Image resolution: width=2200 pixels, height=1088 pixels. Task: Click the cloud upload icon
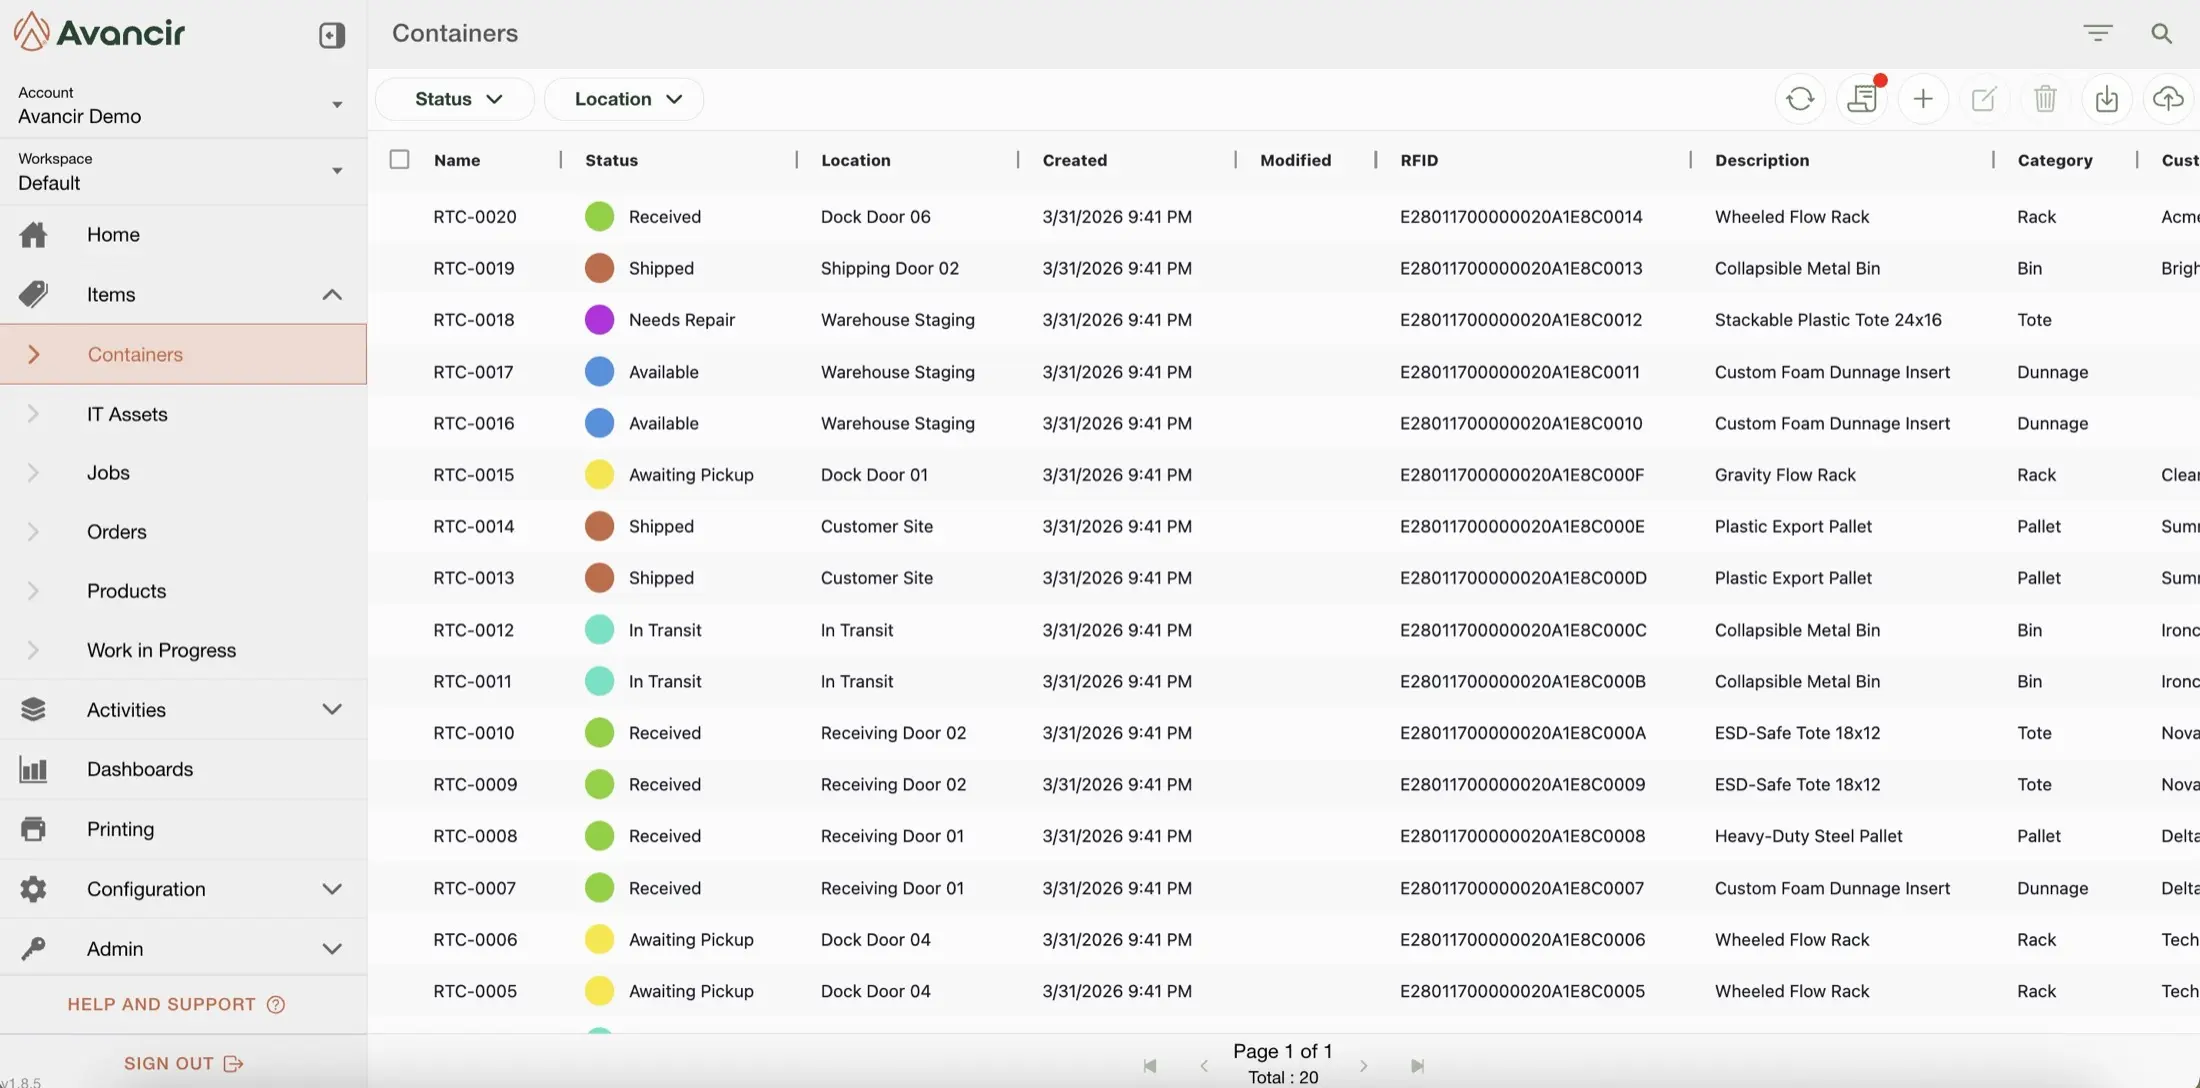click(x=2168, y=99)
